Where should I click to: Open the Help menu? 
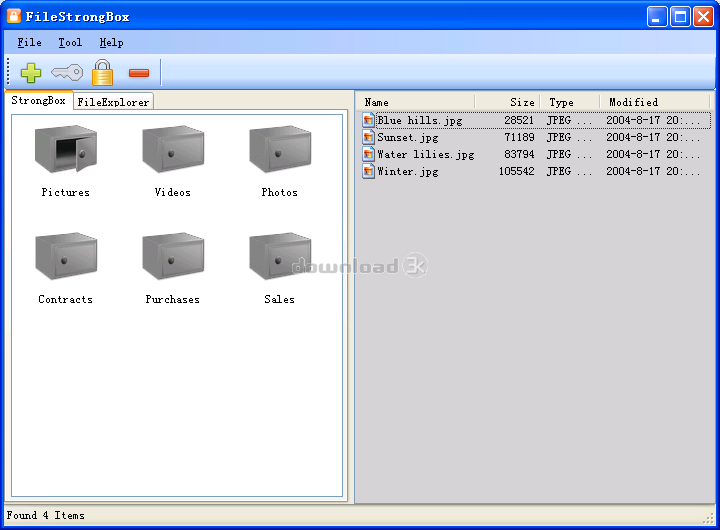pos(111,43)
